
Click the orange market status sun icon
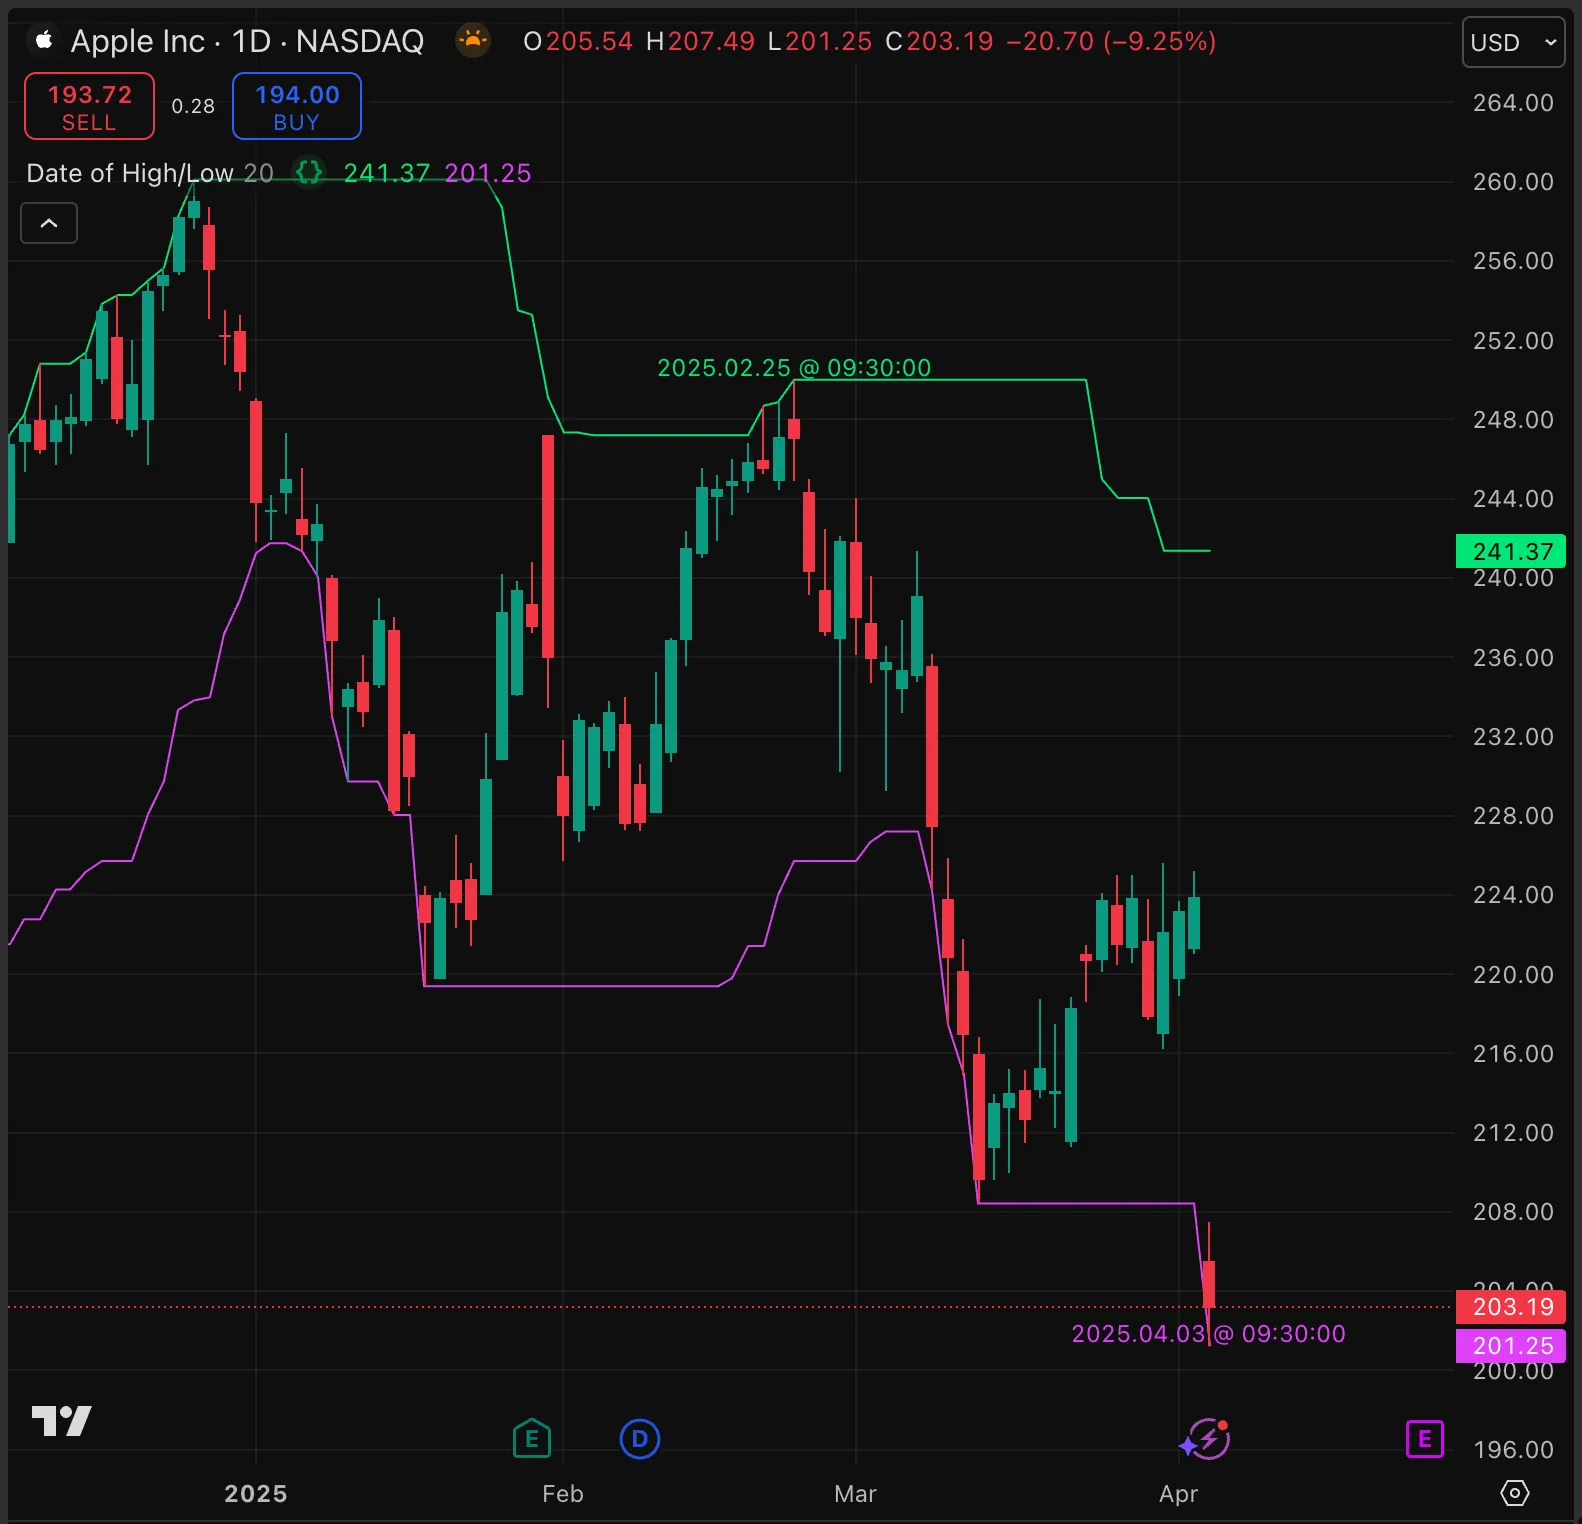pyautogui.click(x=473, y=41)
